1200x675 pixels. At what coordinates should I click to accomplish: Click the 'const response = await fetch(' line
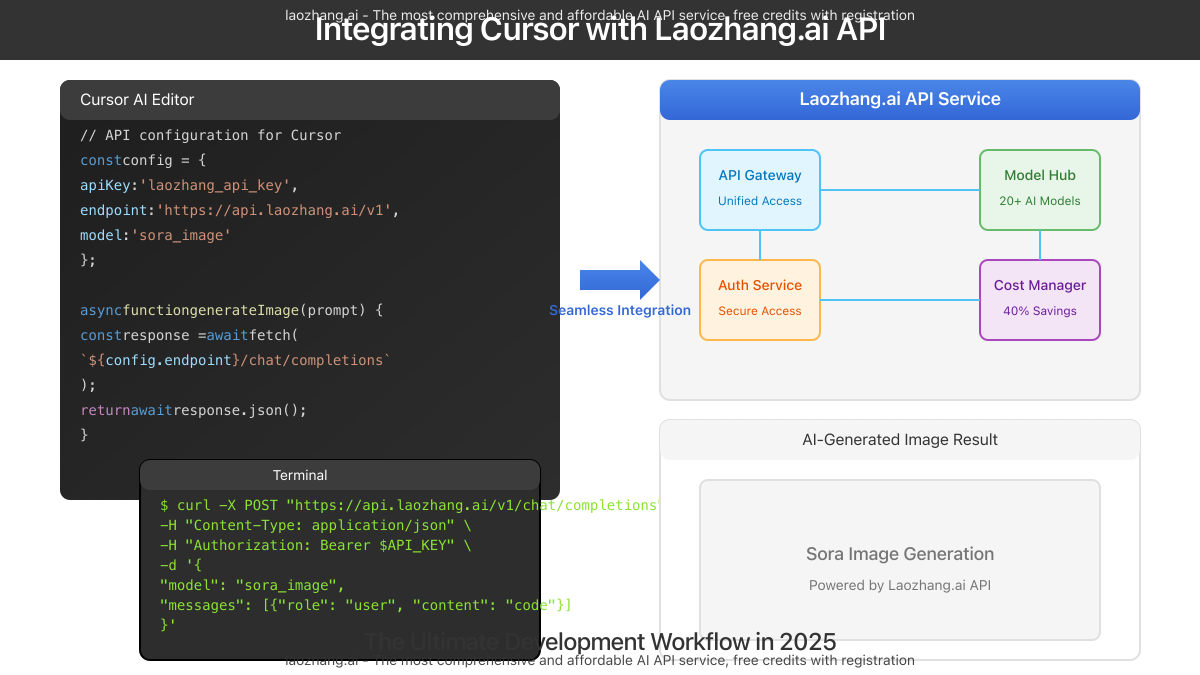pyautogui.click(x=189, y=335)
